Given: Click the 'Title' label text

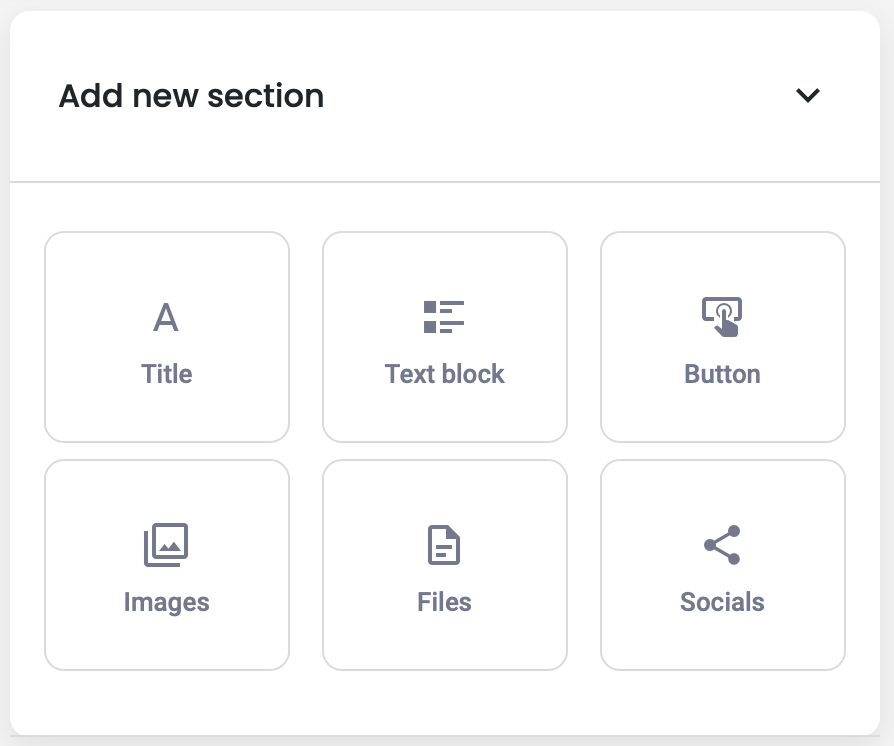Looking at the screenshot, I should [x=166, y=374].
